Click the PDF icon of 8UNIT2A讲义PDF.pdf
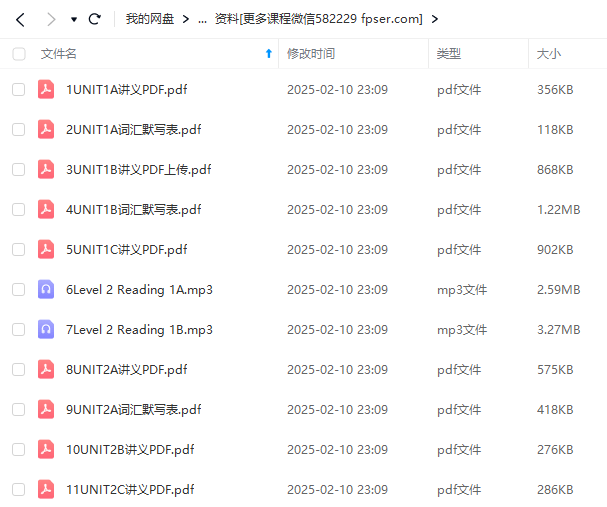Viewport: 607px width, 507px height. 46,369
